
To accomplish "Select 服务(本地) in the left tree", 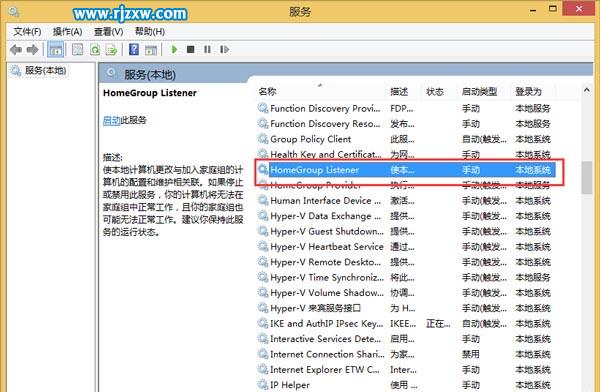I will click(x=45, y=70).
